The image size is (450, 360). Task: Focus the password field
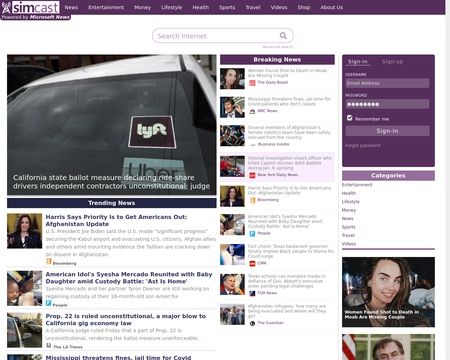click(387, 104)
